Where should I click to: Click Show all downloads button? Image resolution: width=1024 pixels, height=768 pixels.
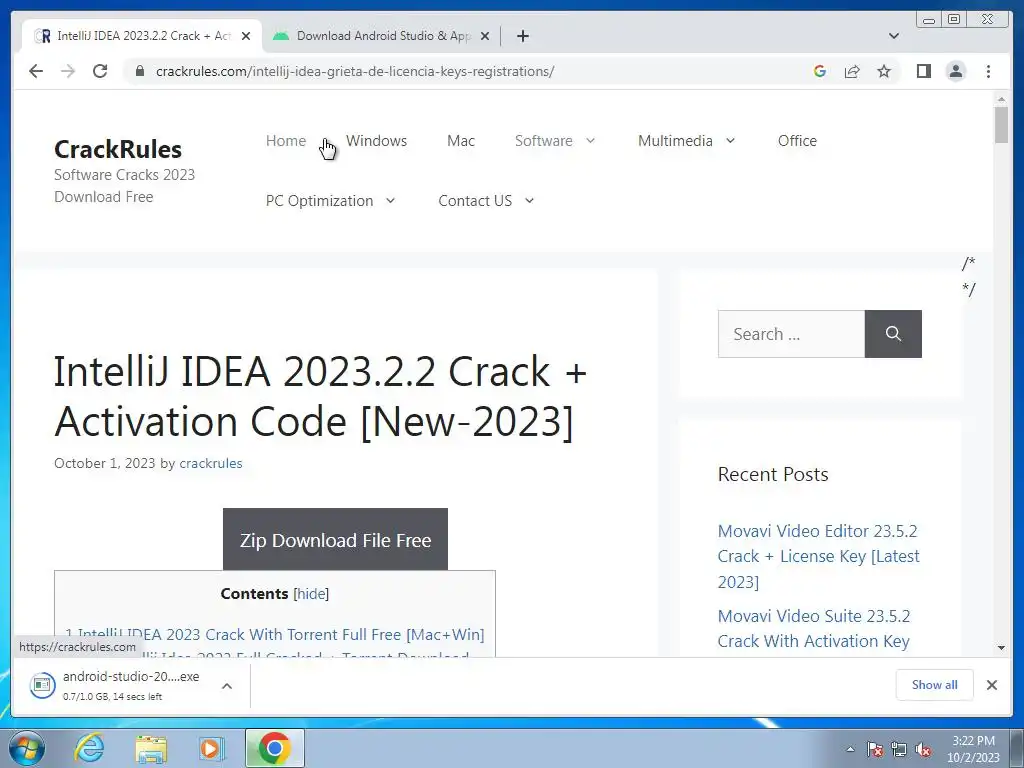coord(934,684)
